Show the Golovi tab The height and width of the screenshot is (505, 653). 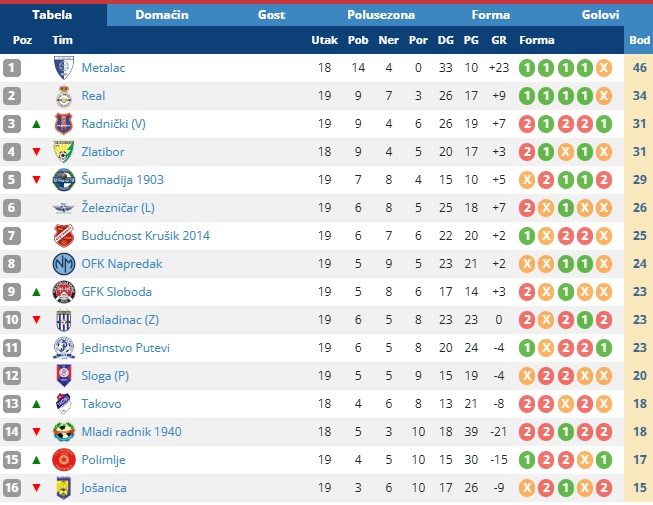(600, 15)
